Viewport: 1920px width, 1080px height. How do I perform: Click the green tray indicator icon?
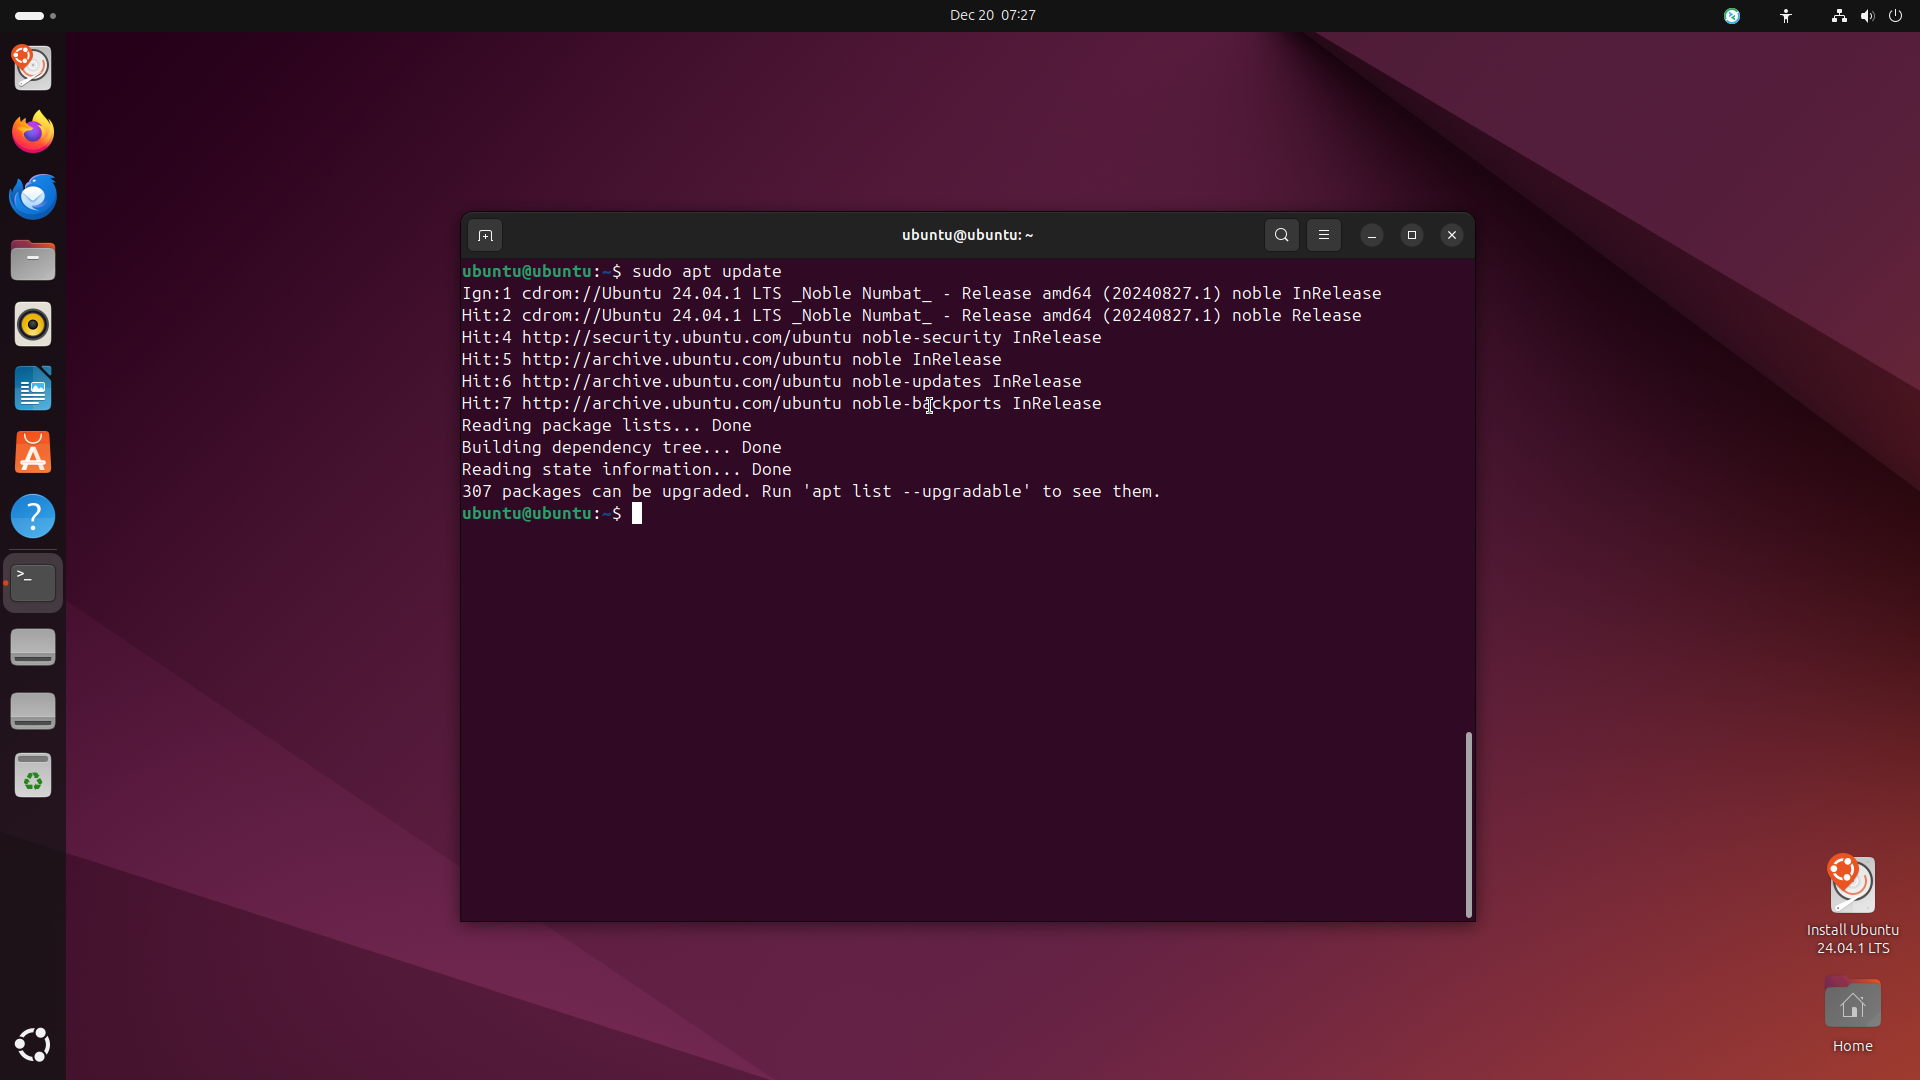pos(1732,15)
